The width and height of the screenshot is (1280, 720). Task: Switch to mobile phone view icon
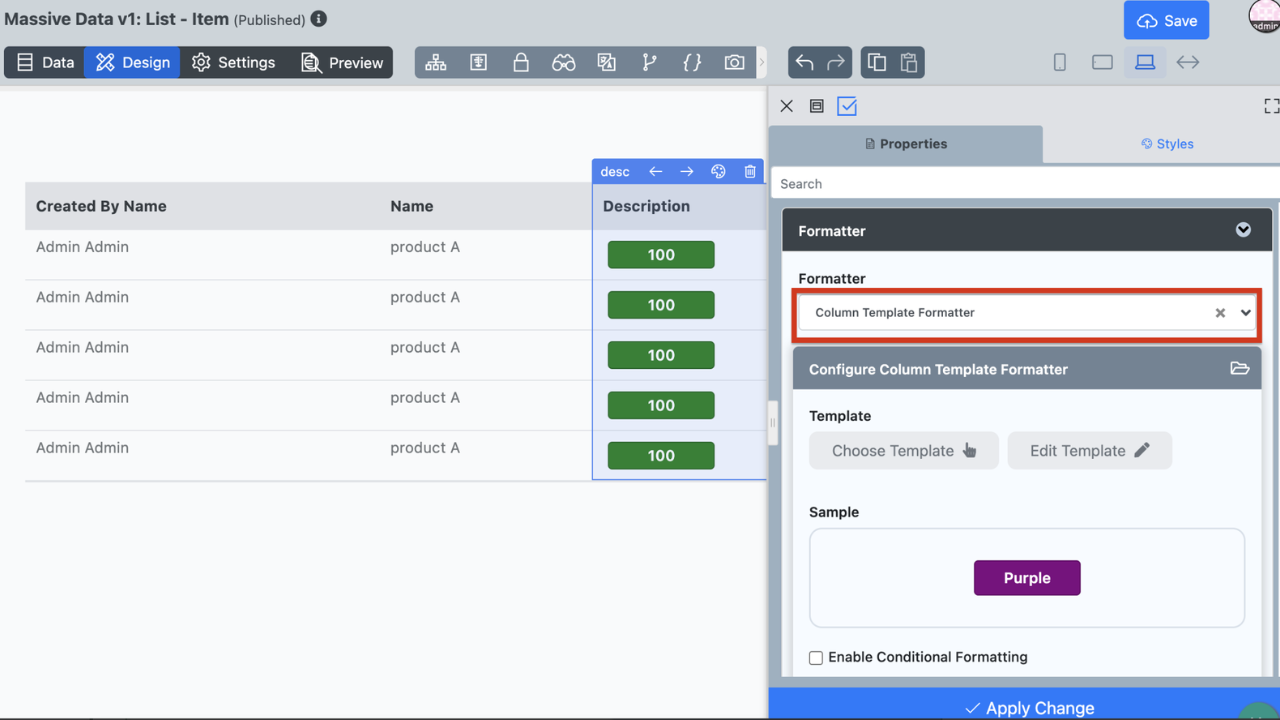click(1059, 62)
